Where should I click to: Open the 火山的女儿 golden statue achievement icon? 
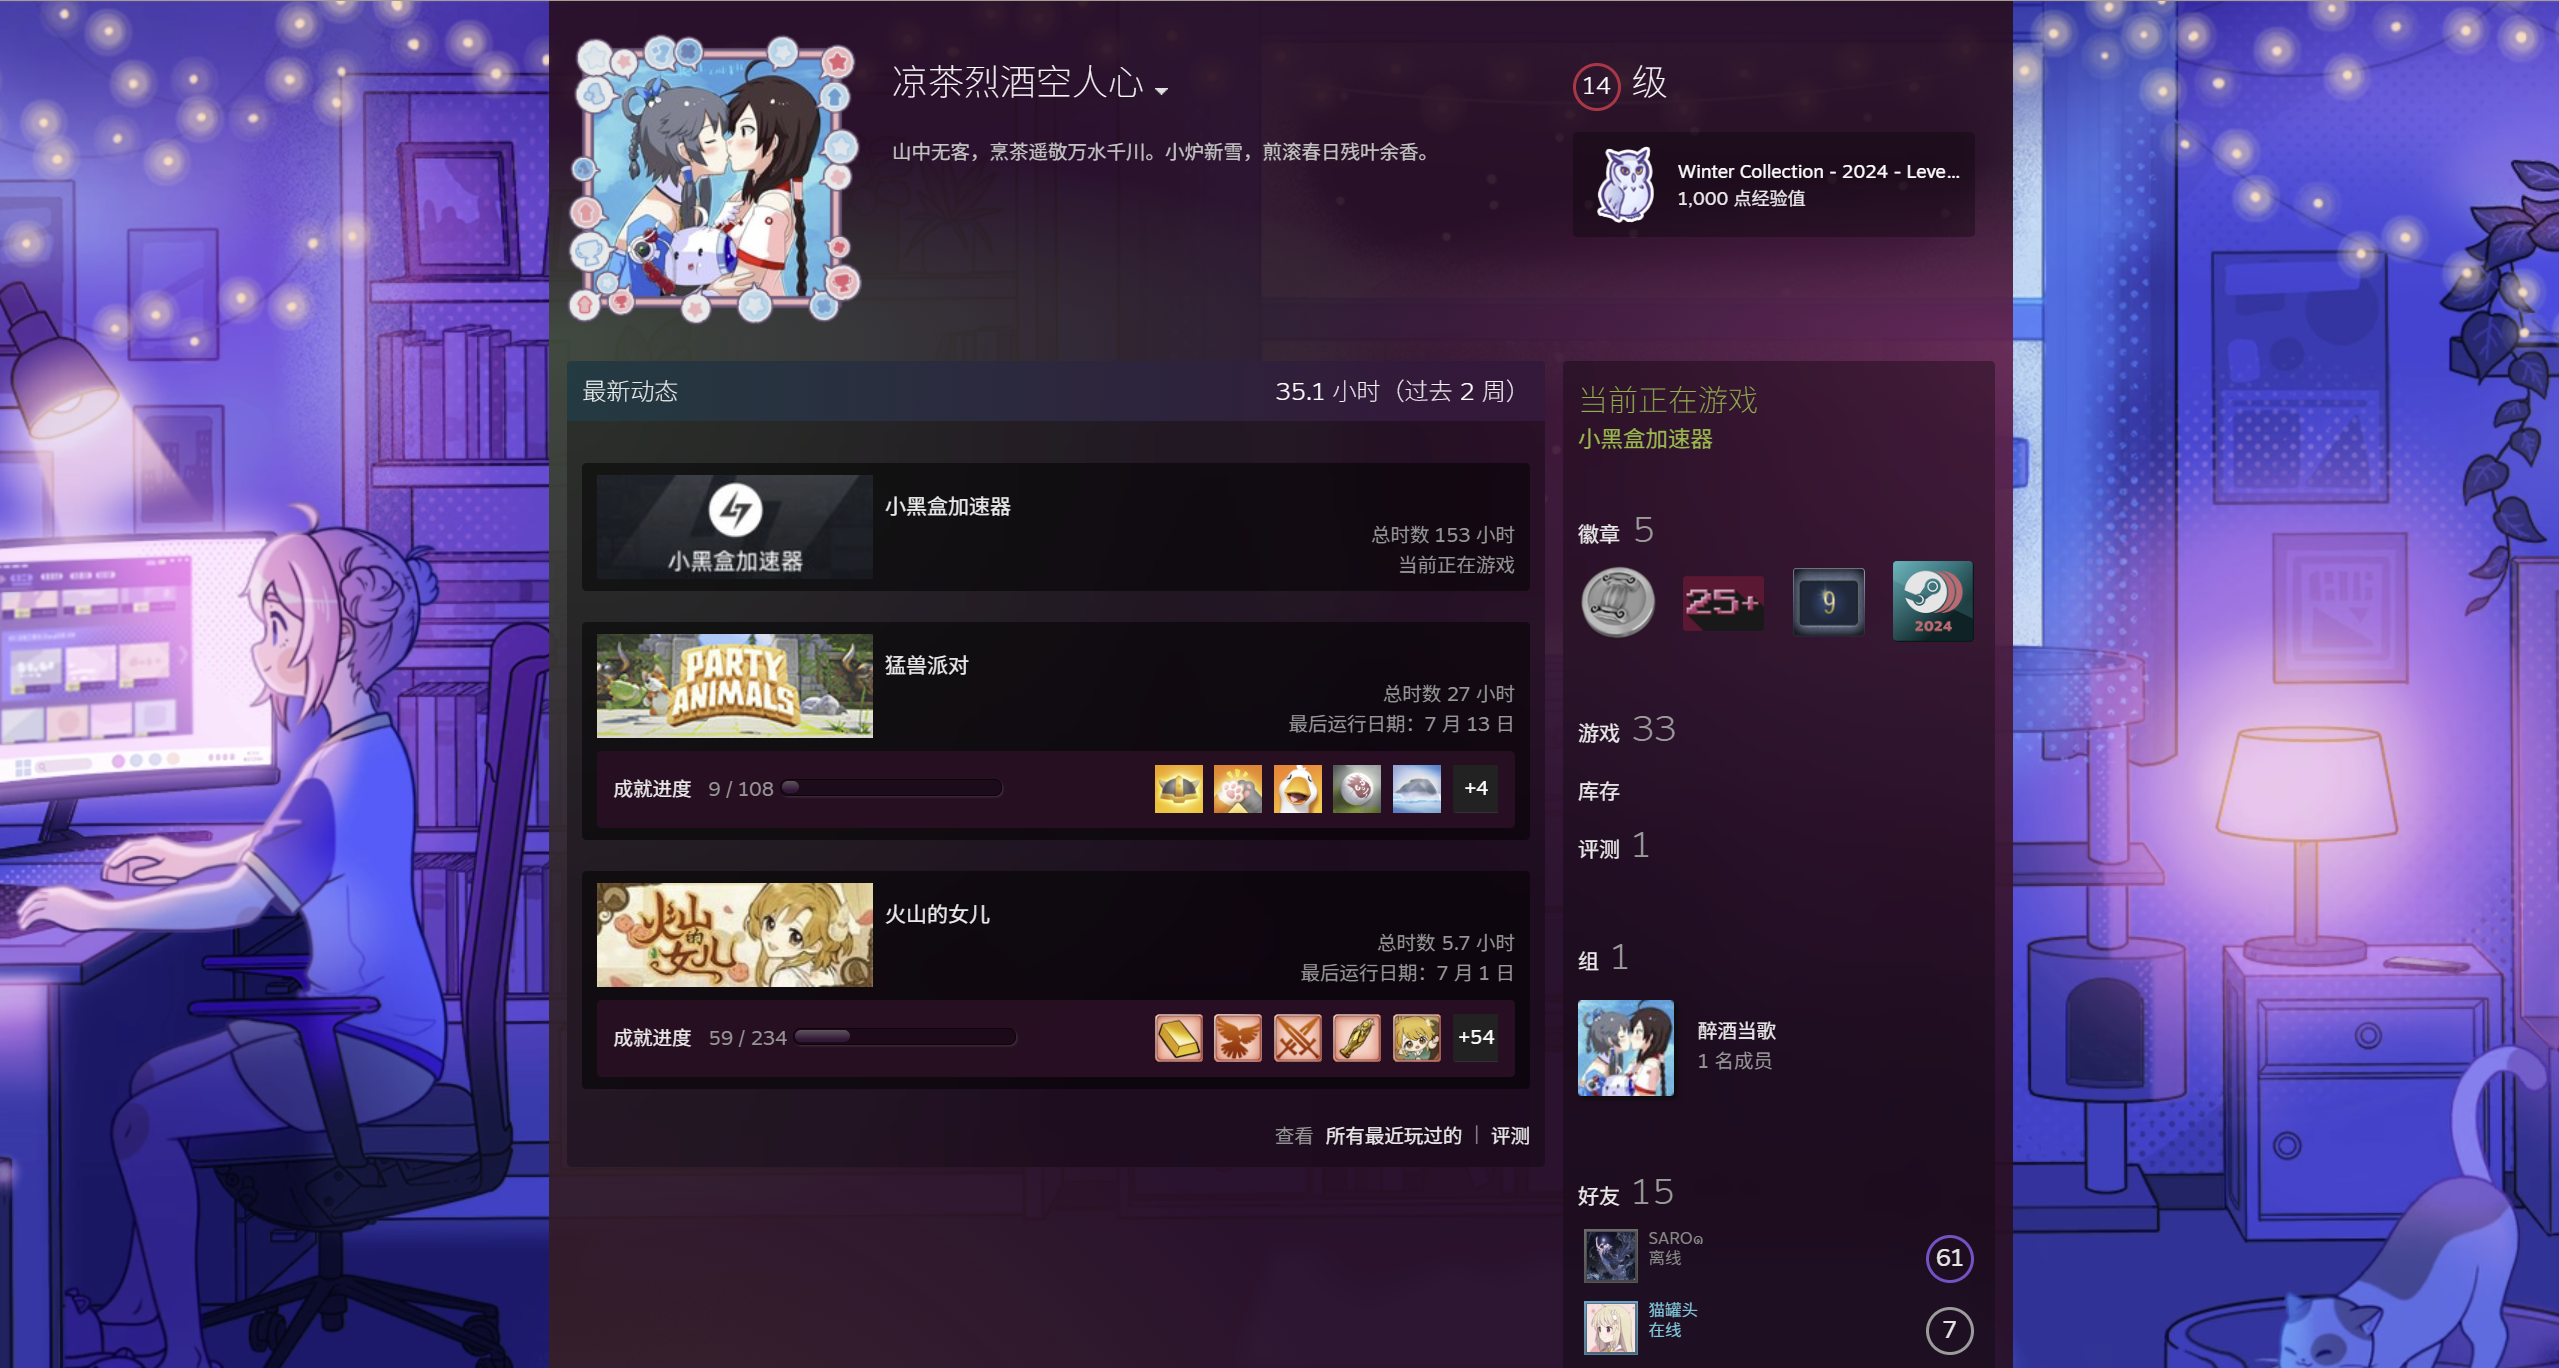pos(1357,1038)
